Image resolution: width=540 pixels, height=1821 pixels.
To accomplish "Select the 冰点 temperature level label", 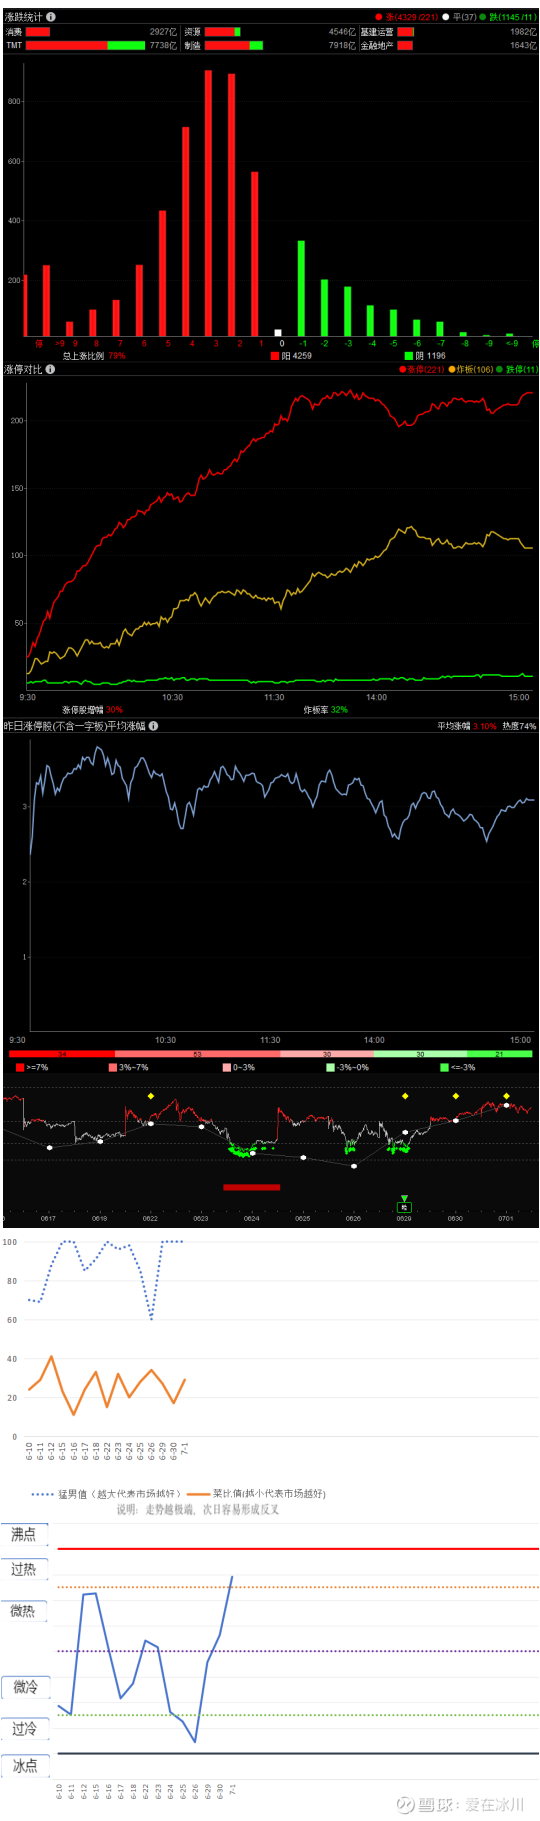I will click(24, 1766).
